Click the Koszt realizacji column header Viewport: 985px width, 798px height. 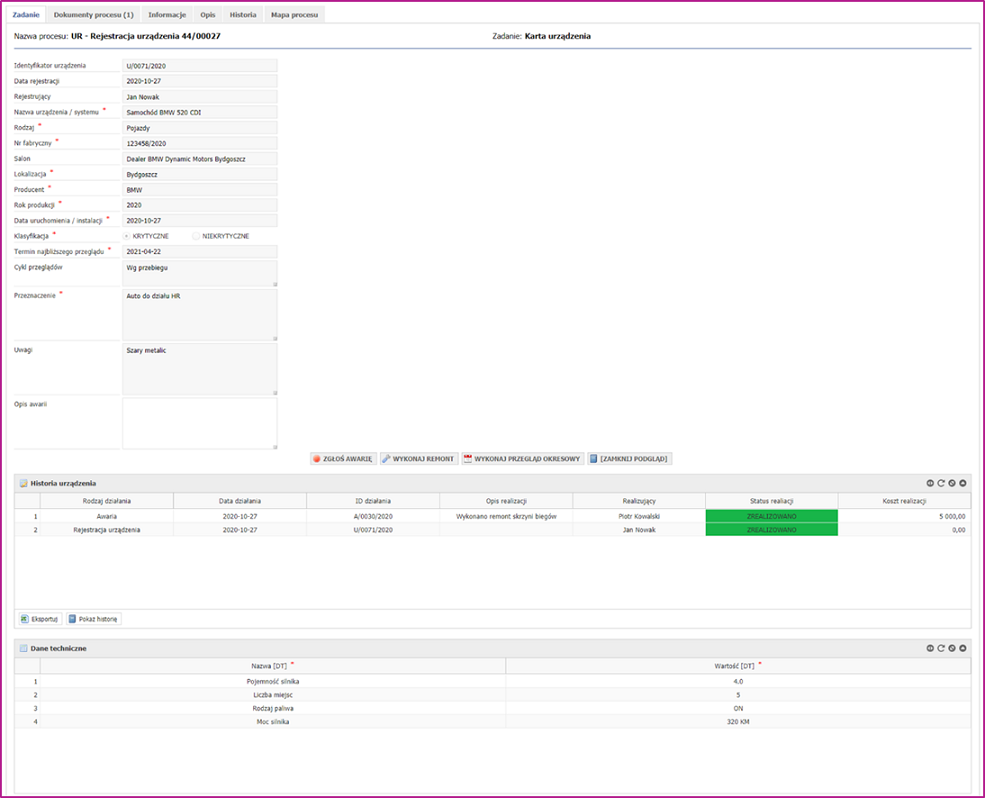tap(904, 501)
